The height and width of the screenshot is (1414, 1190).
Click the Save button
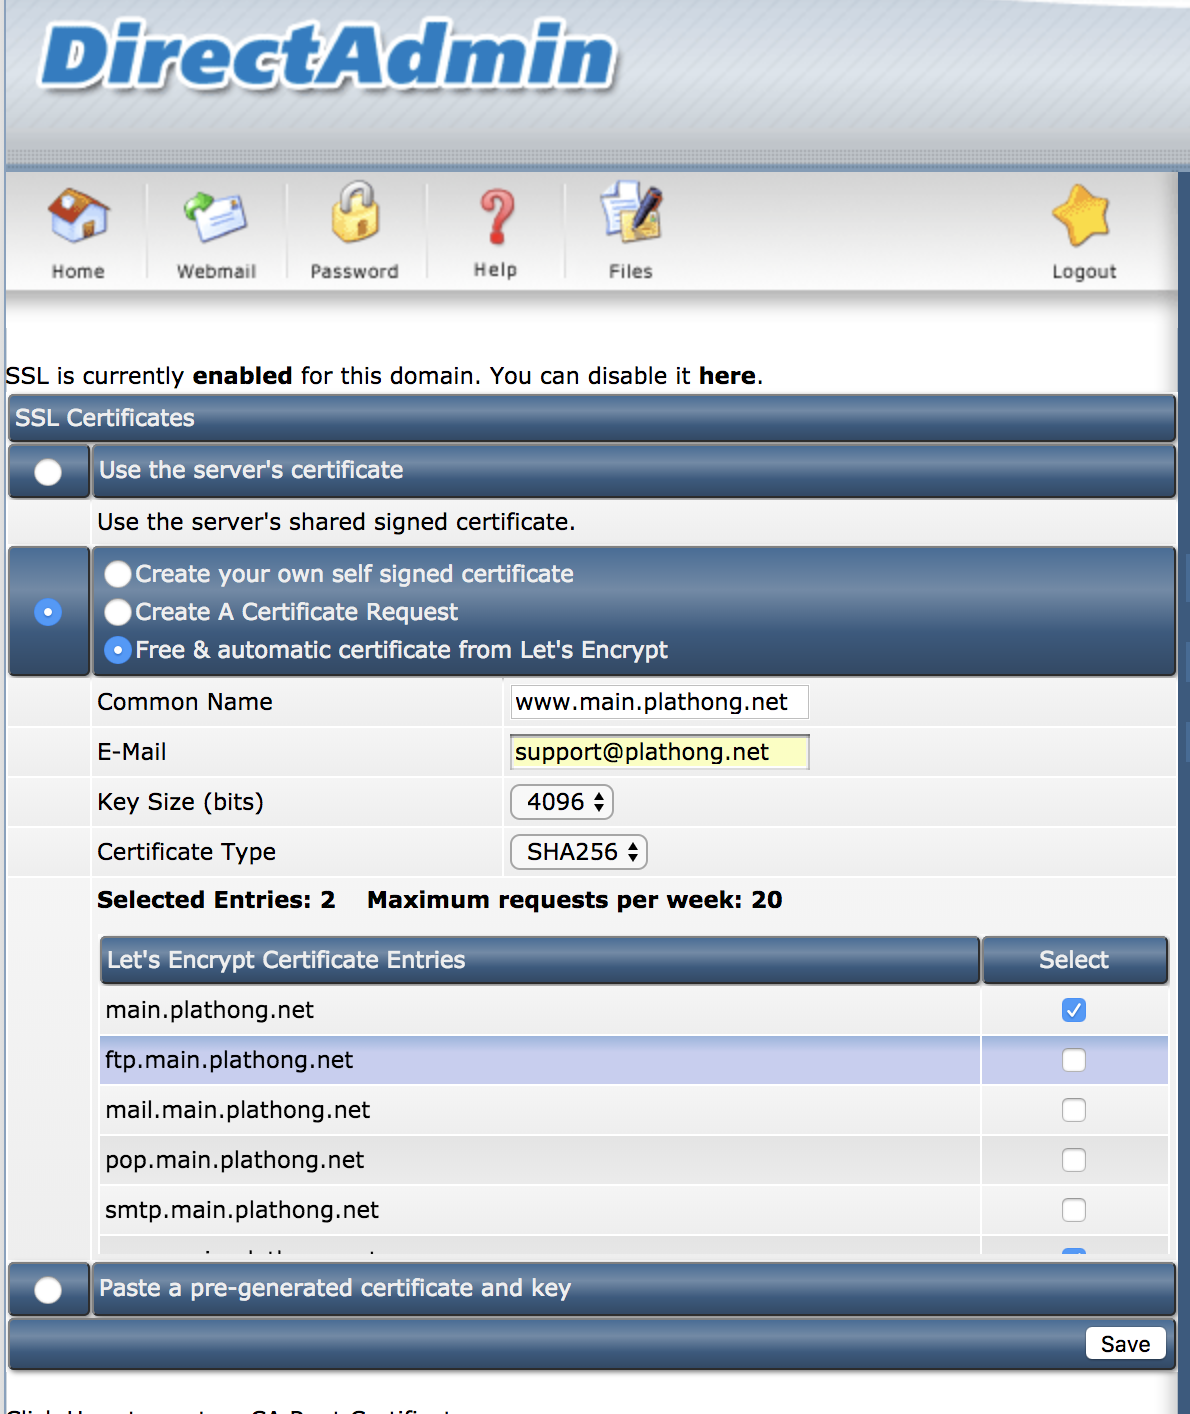click(x=1126, y=1344)
